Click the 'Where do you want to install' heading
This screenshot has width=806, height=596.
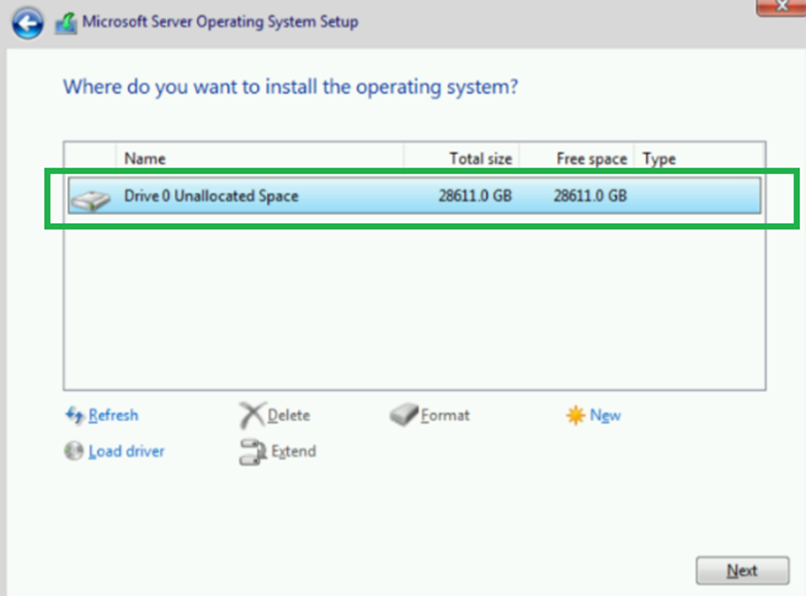[290, 87]
